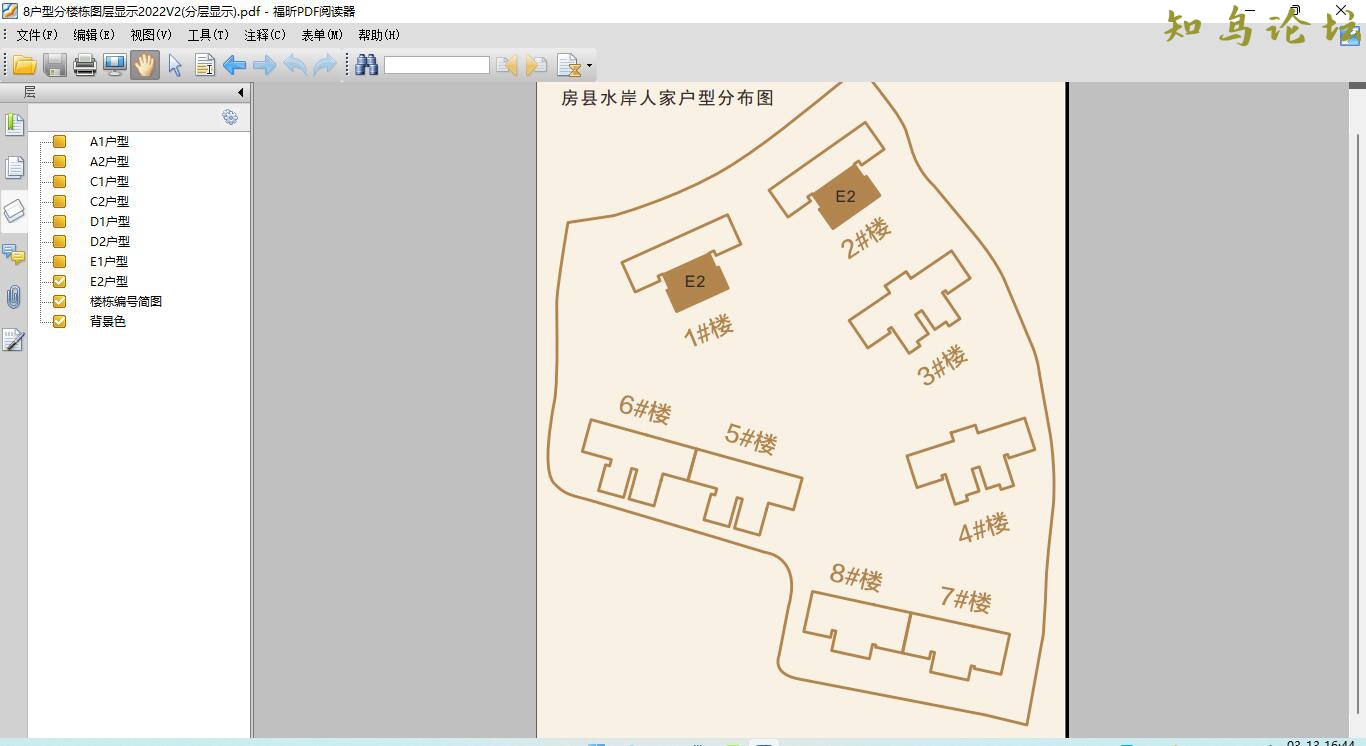The height and width of the screenshot is (746, 1366).
Task: Go to next view with blue right arrow
Action: [x=265, y=66]
